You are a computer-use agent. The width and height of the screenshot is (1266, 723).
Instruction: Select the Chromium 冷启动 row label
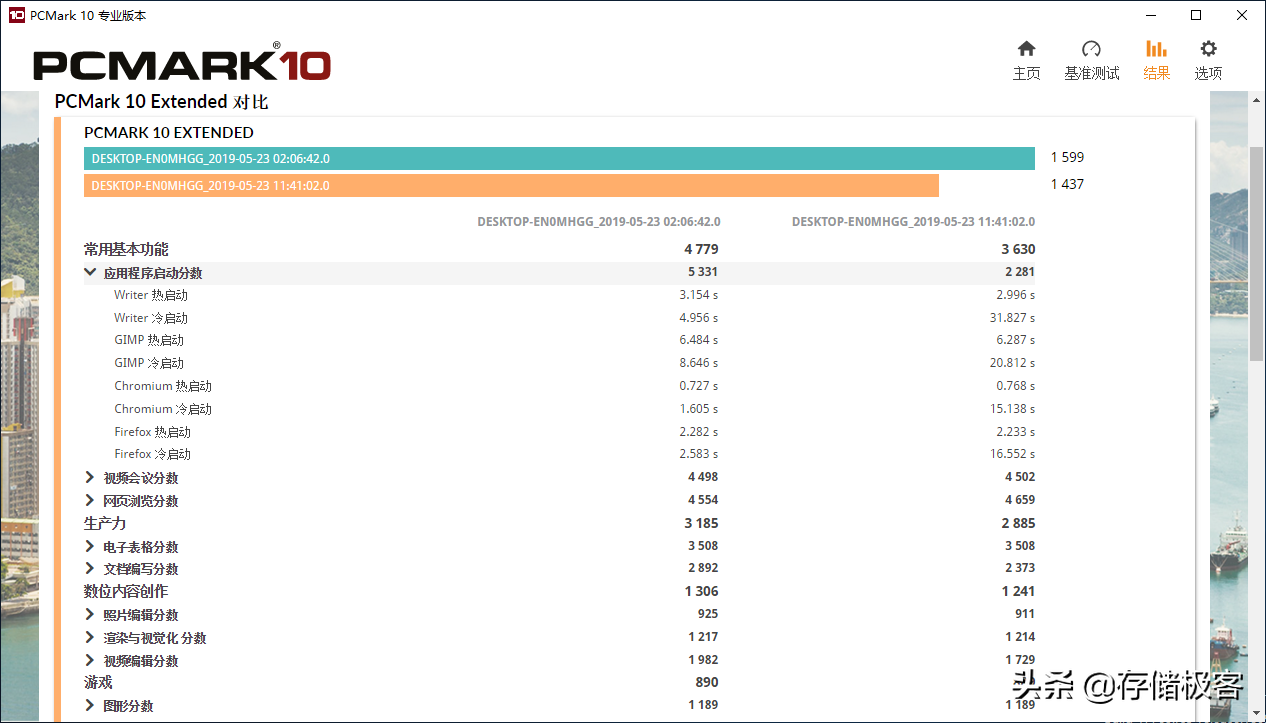click(x=163, y=409)
